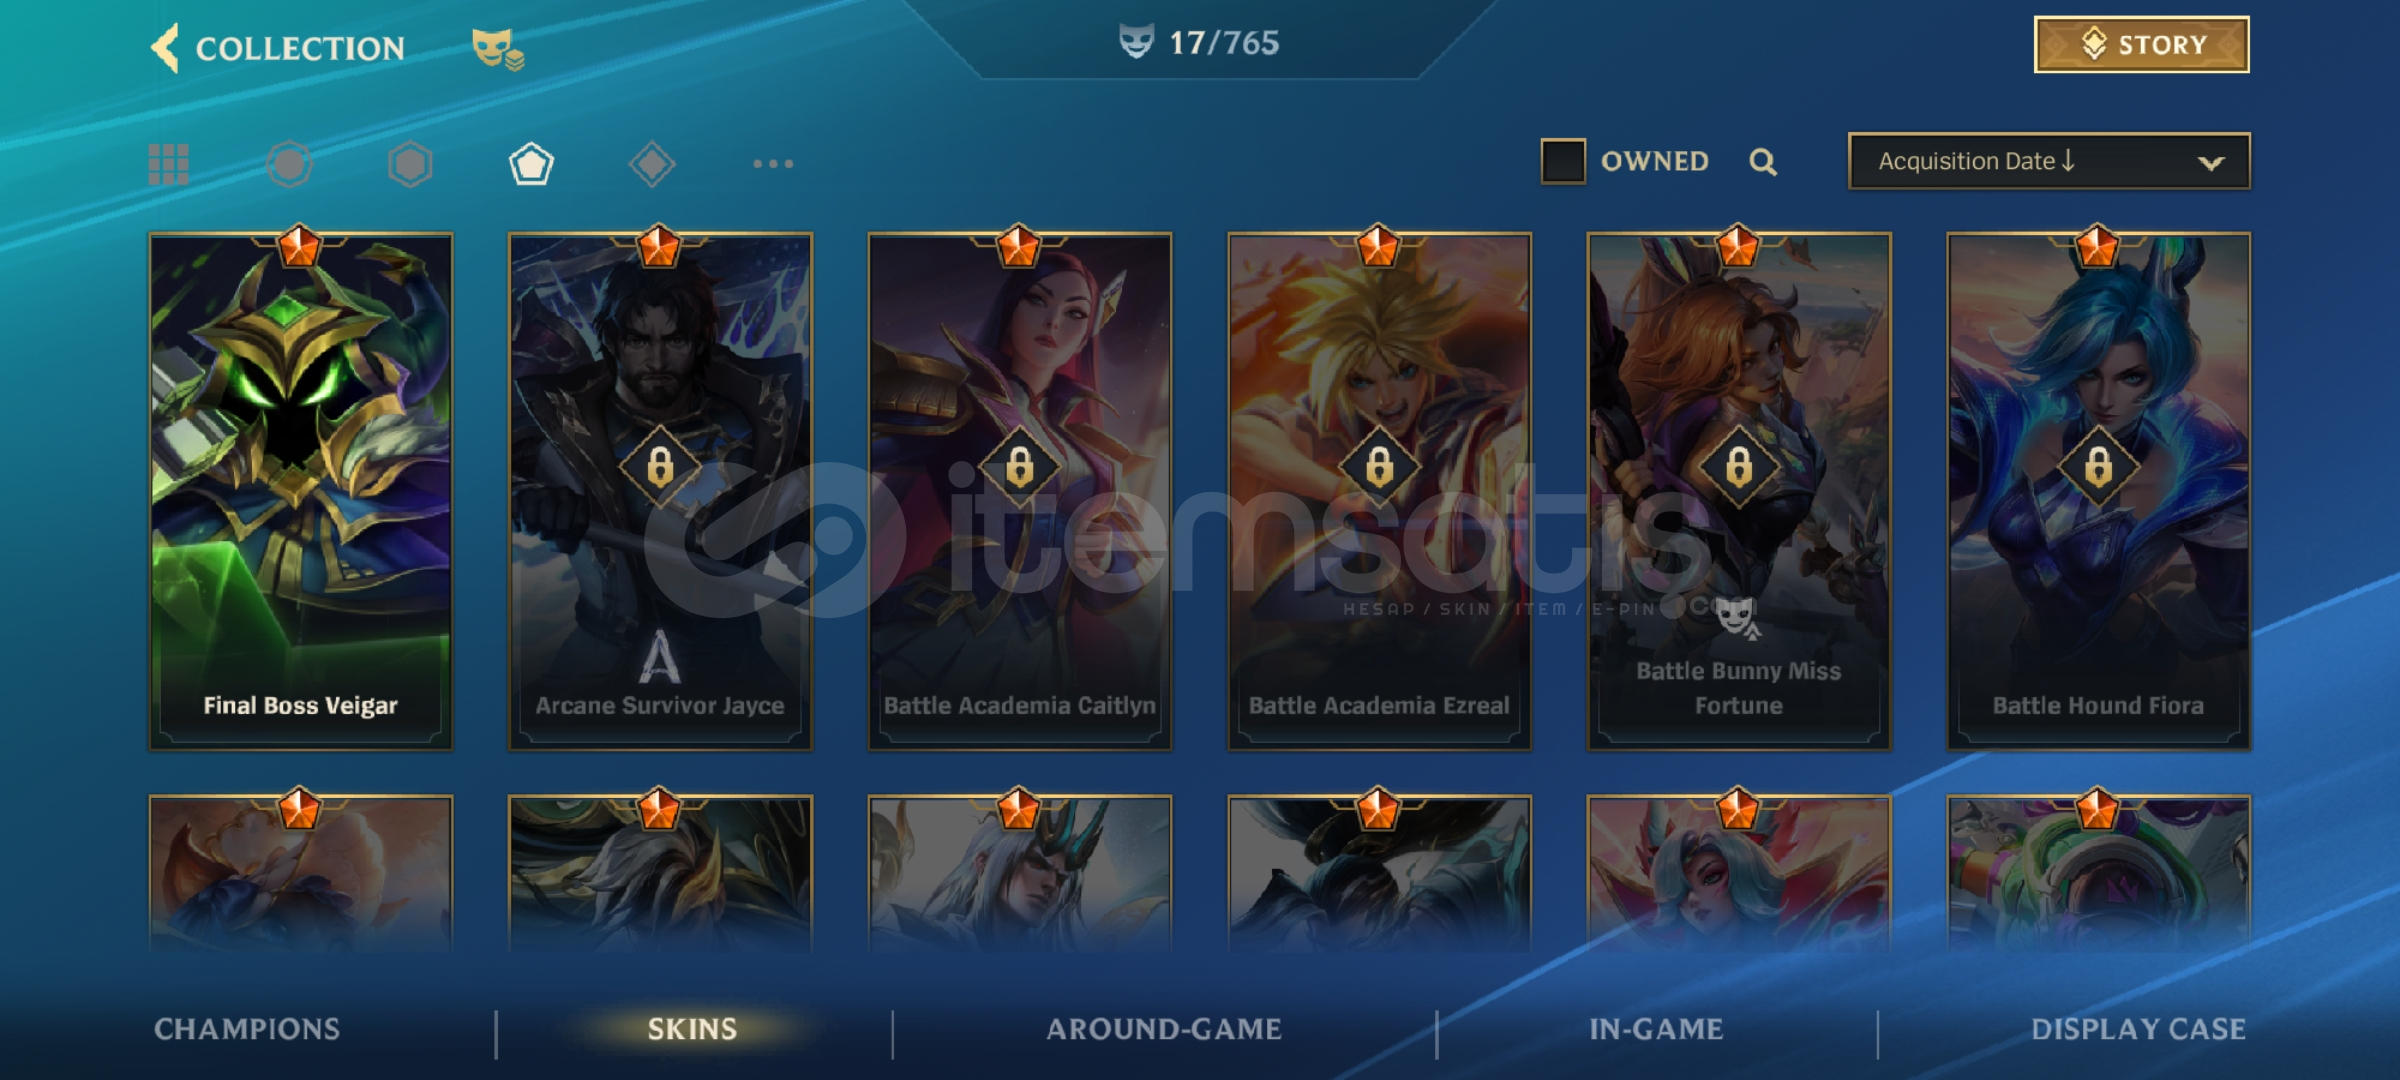Open the skin shop masks icon
The width and height of the screenshot is (2400, 1080).
coord(497,49)
